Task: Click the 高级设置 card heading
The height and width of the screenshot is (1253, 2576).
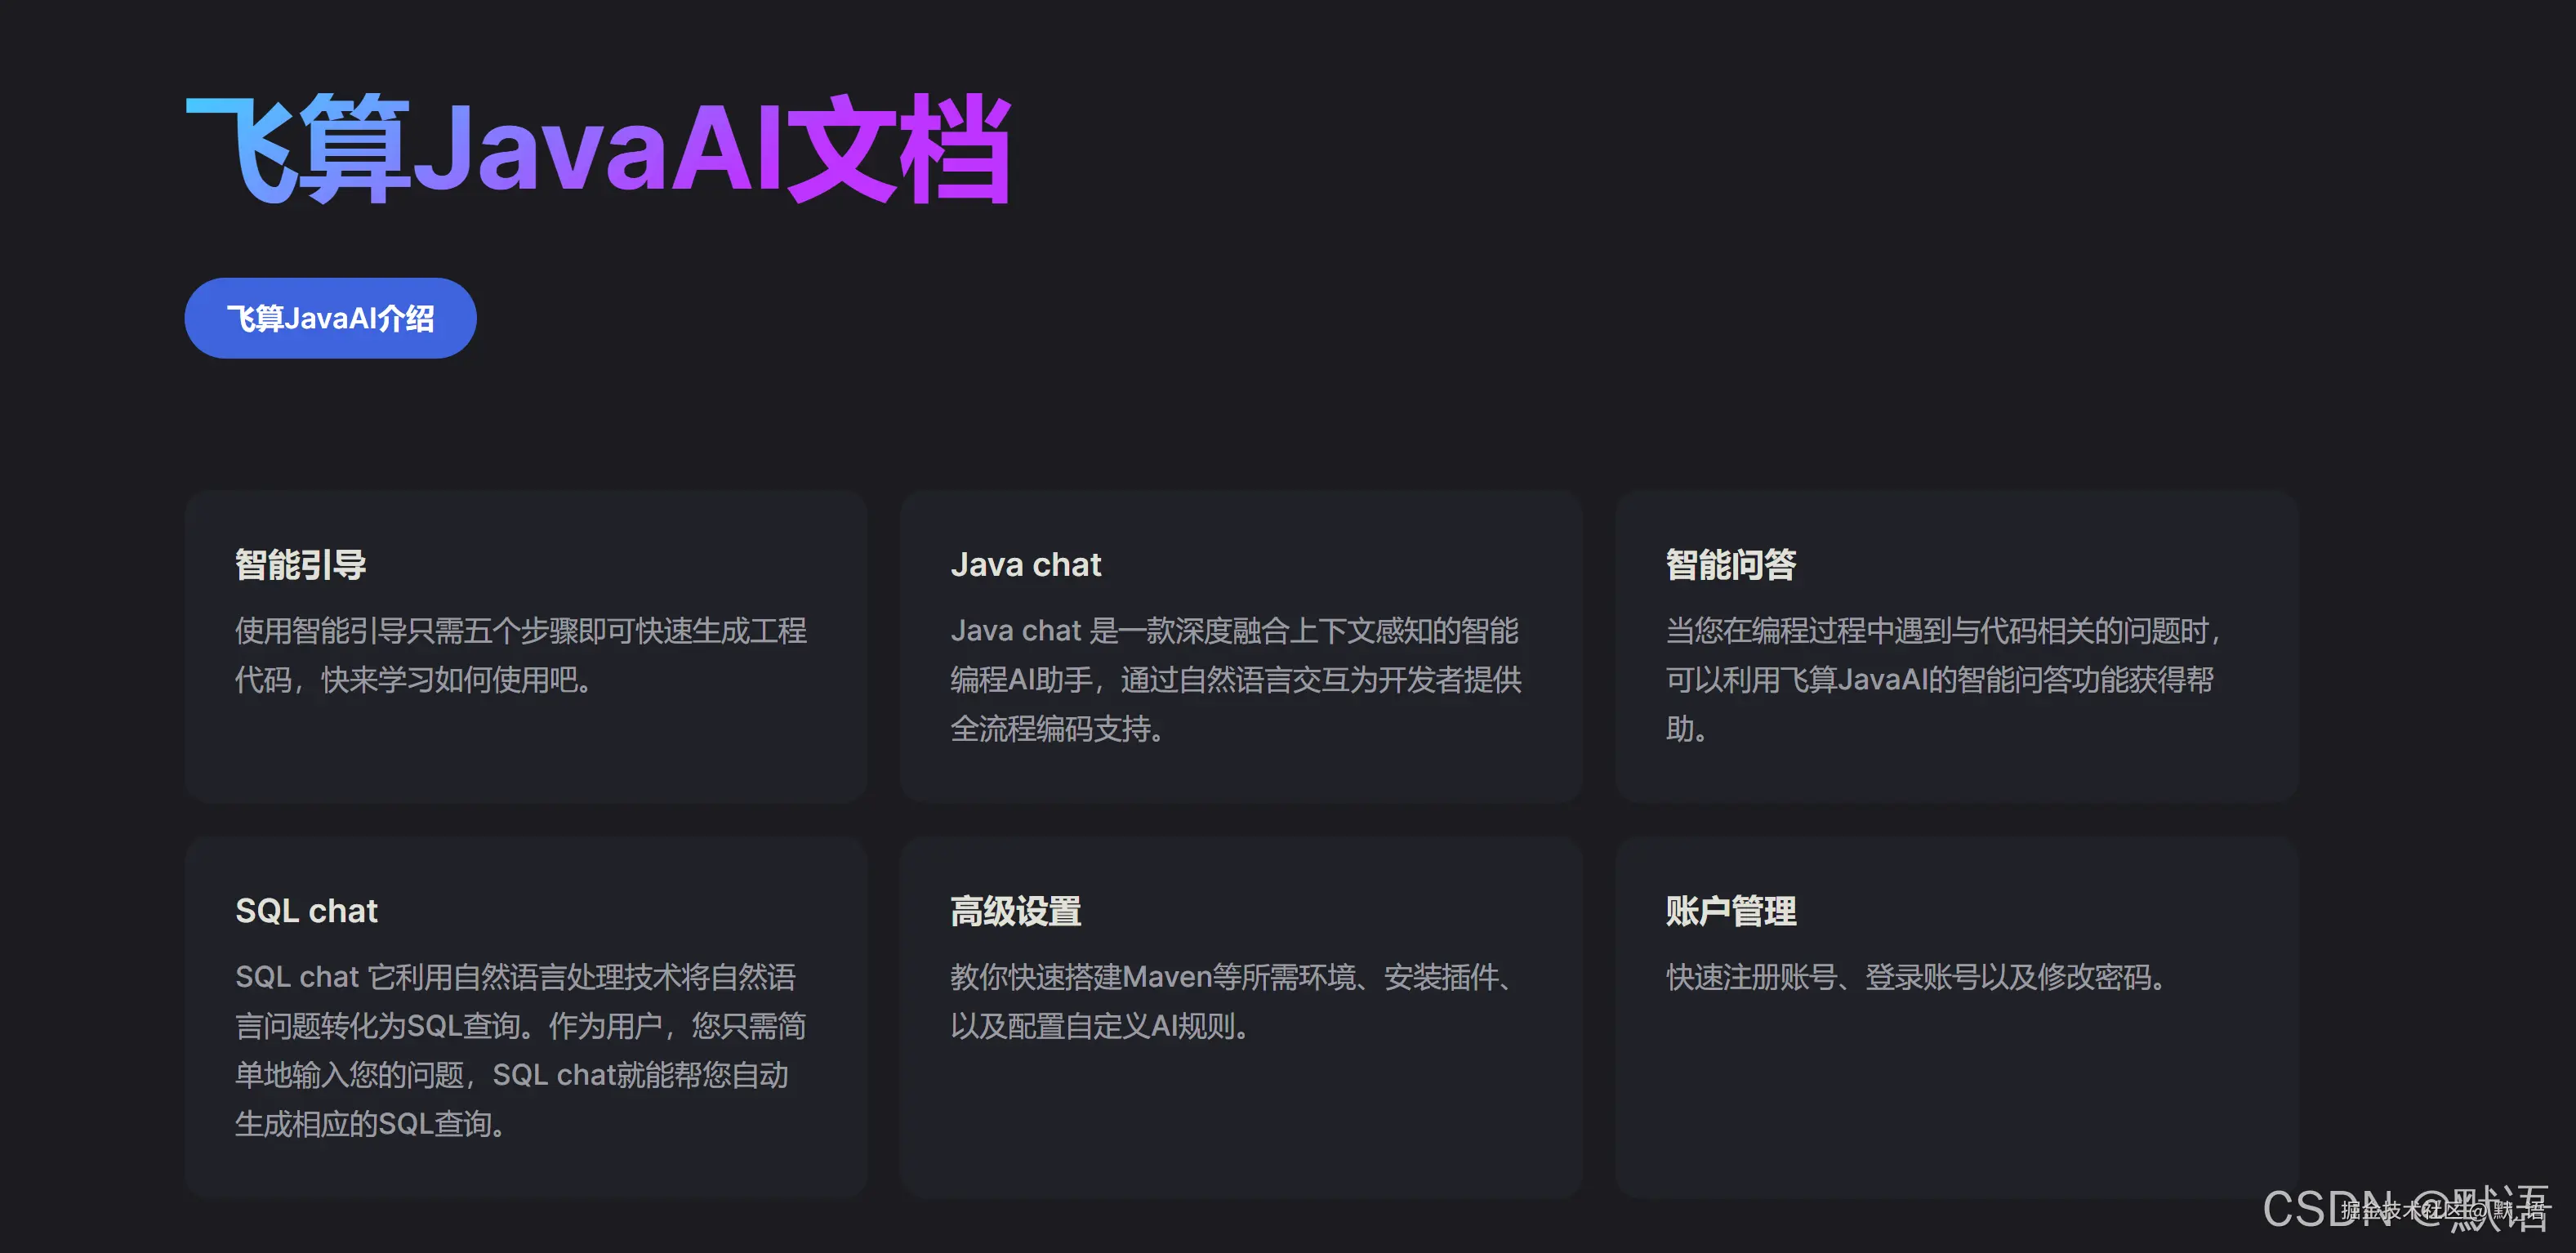Action: 1017,910
